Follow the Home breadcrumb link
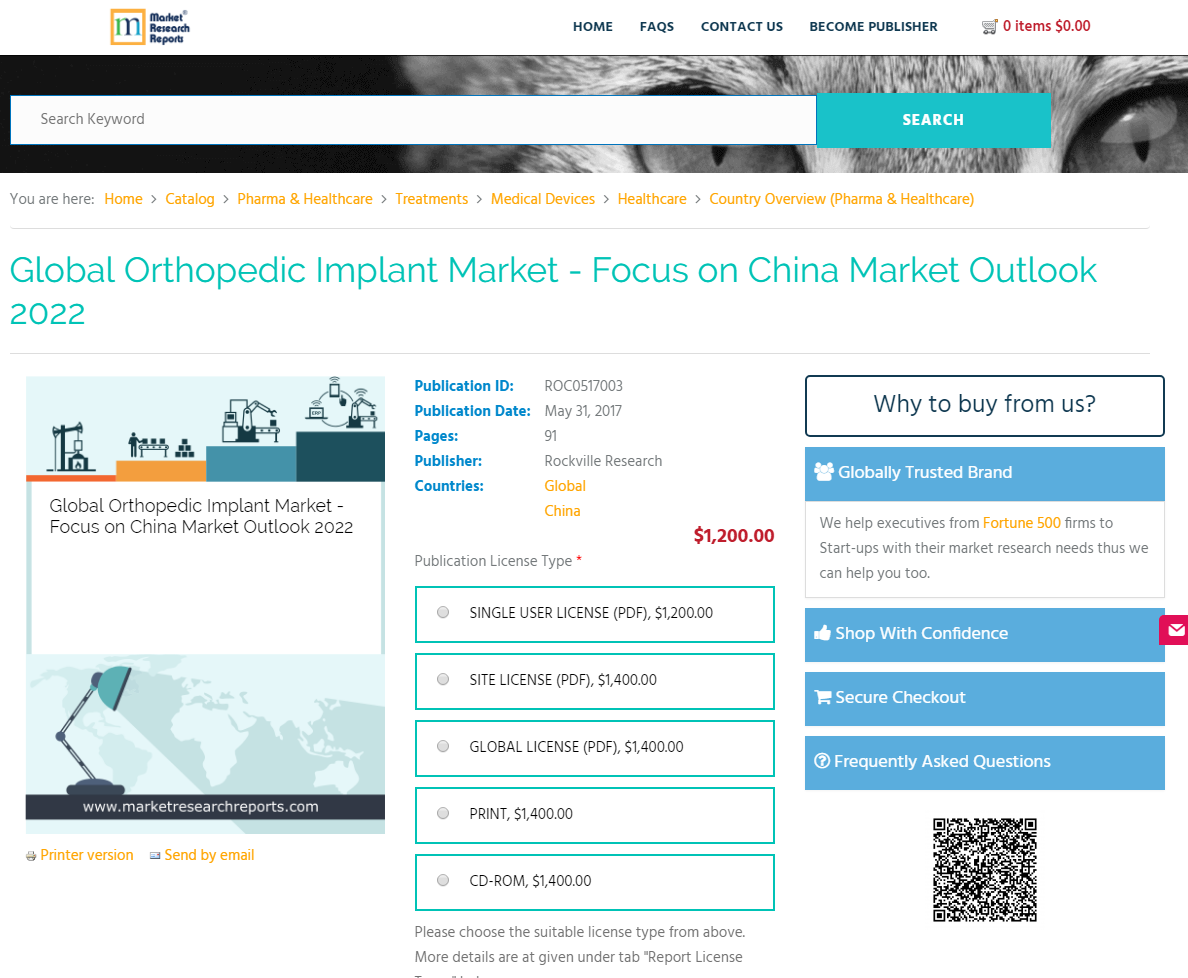This screenshot has height=978, width=1188. coord(123,198)
